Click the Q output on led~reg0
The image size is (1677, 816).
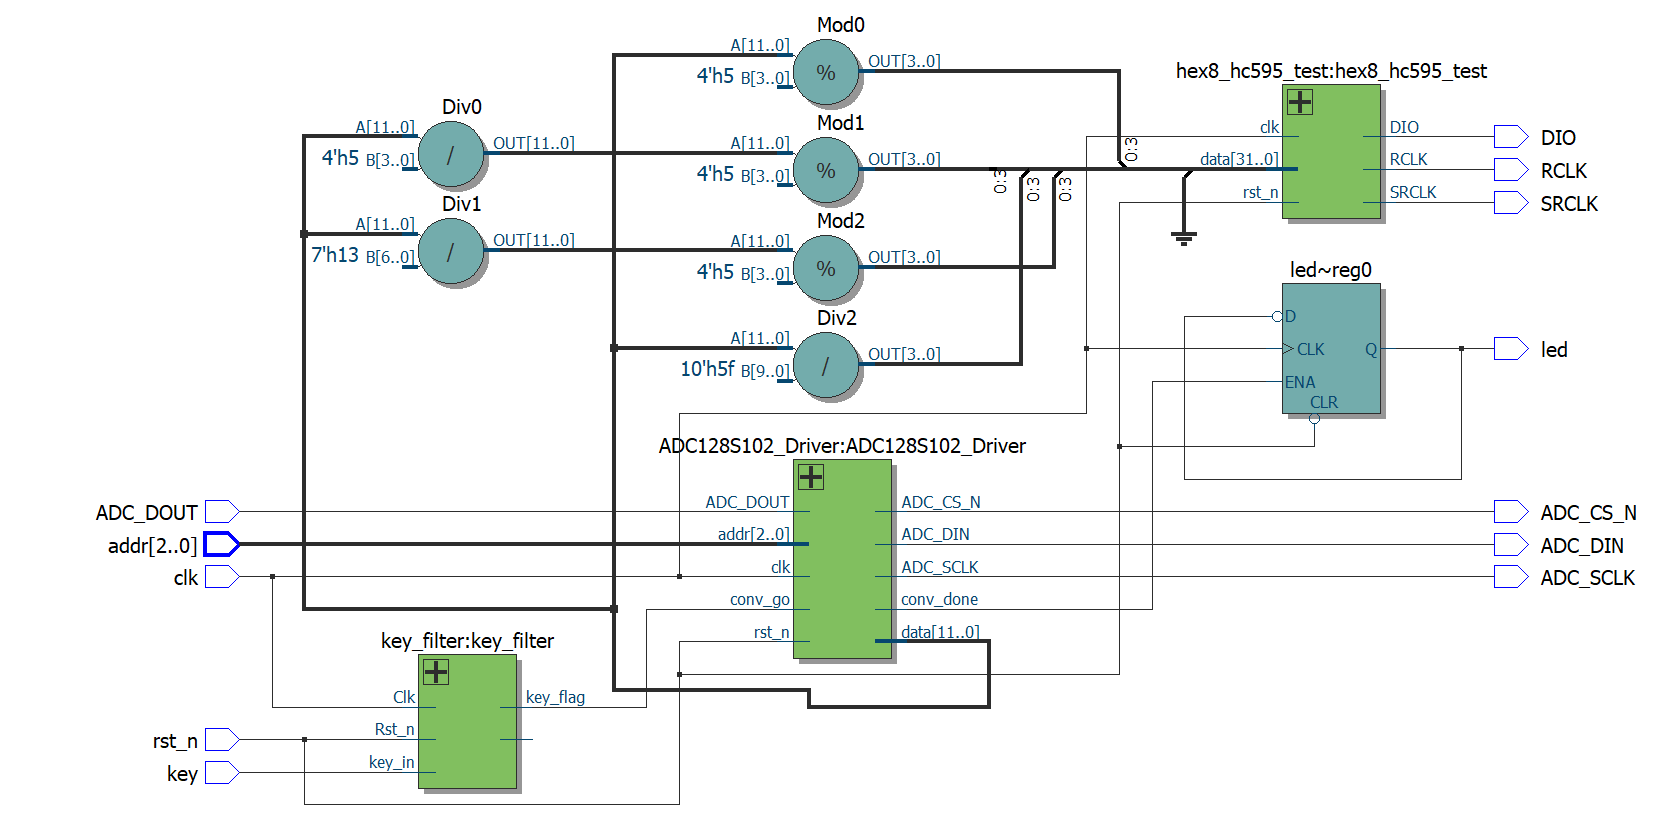coord(1371,349)
